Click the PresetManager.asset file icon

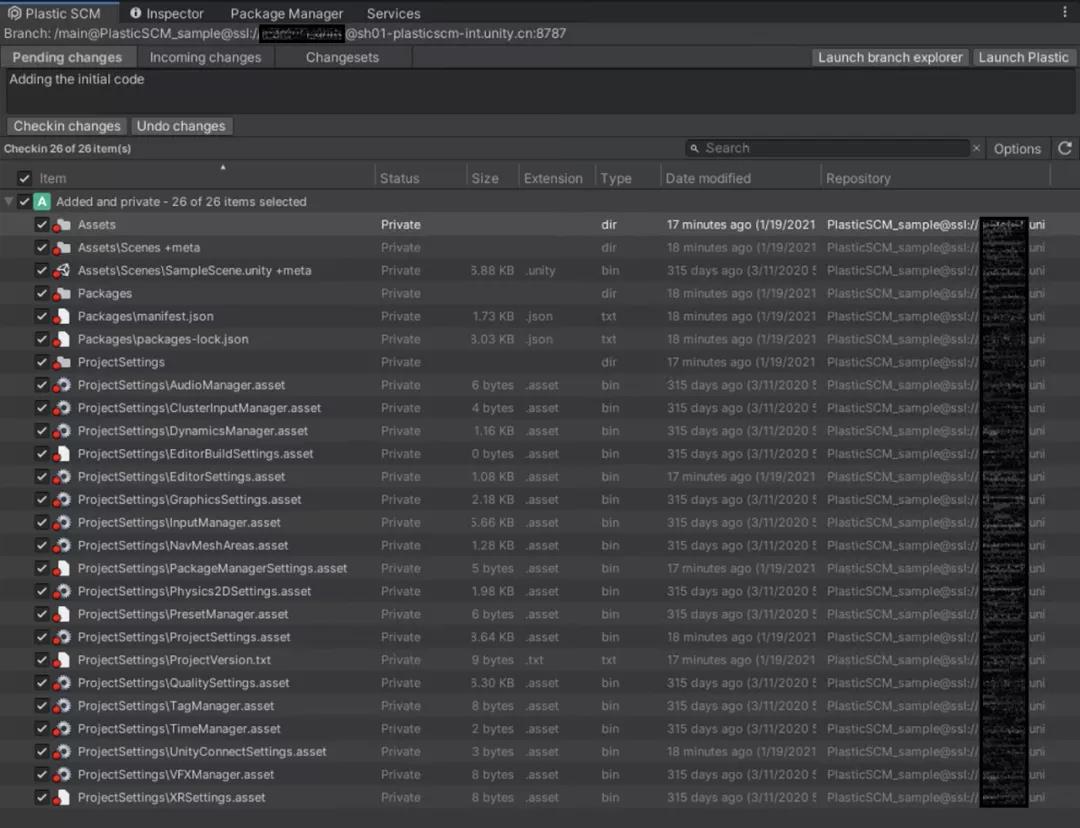point(62,614)
